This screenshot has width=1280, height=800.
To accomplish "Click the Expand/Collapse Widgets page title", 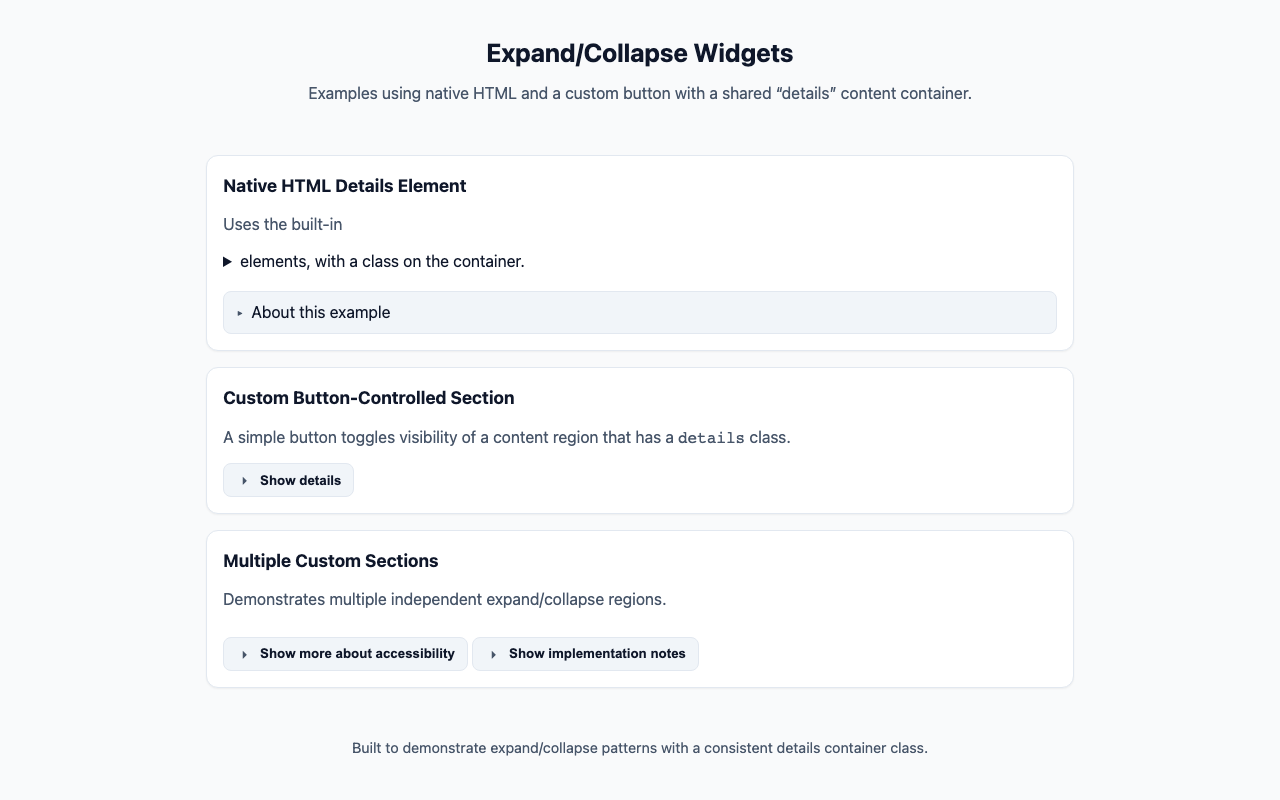I will pos(639,53).
